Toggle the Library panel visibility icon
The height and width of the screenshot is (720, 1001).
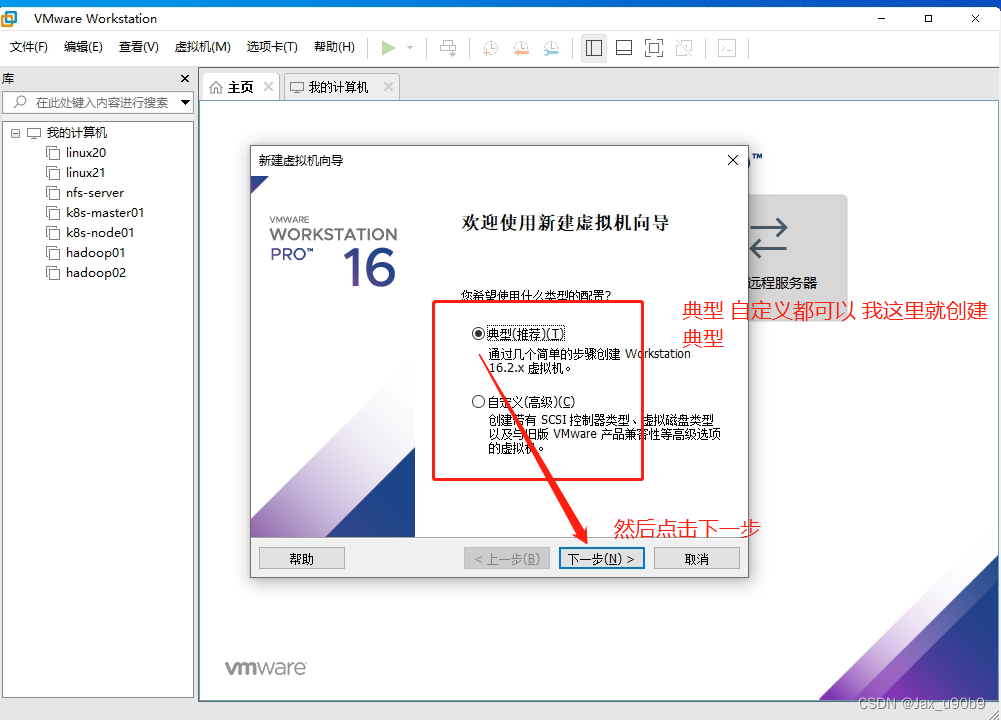(x=593, y=47)
